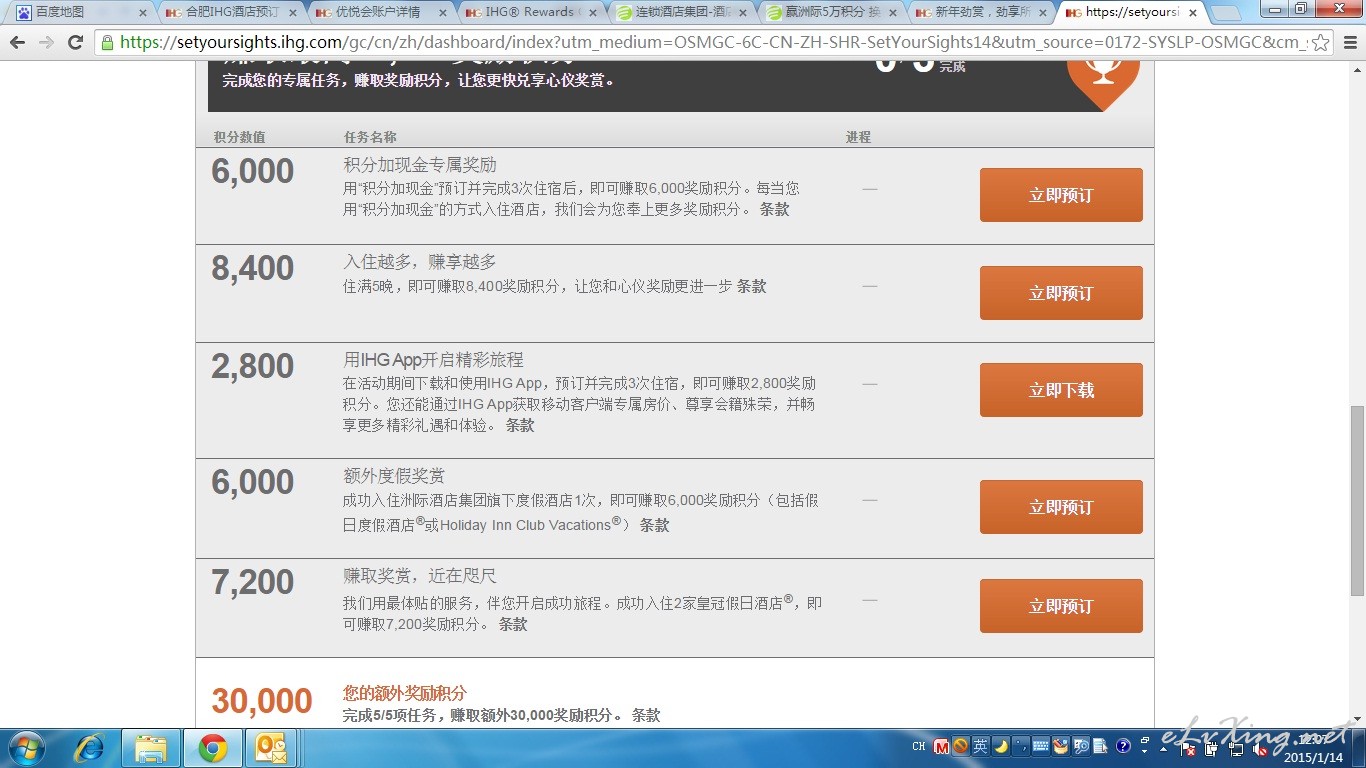Open 条款 link under 额外度假奖赏

click(x=654, y=524)
